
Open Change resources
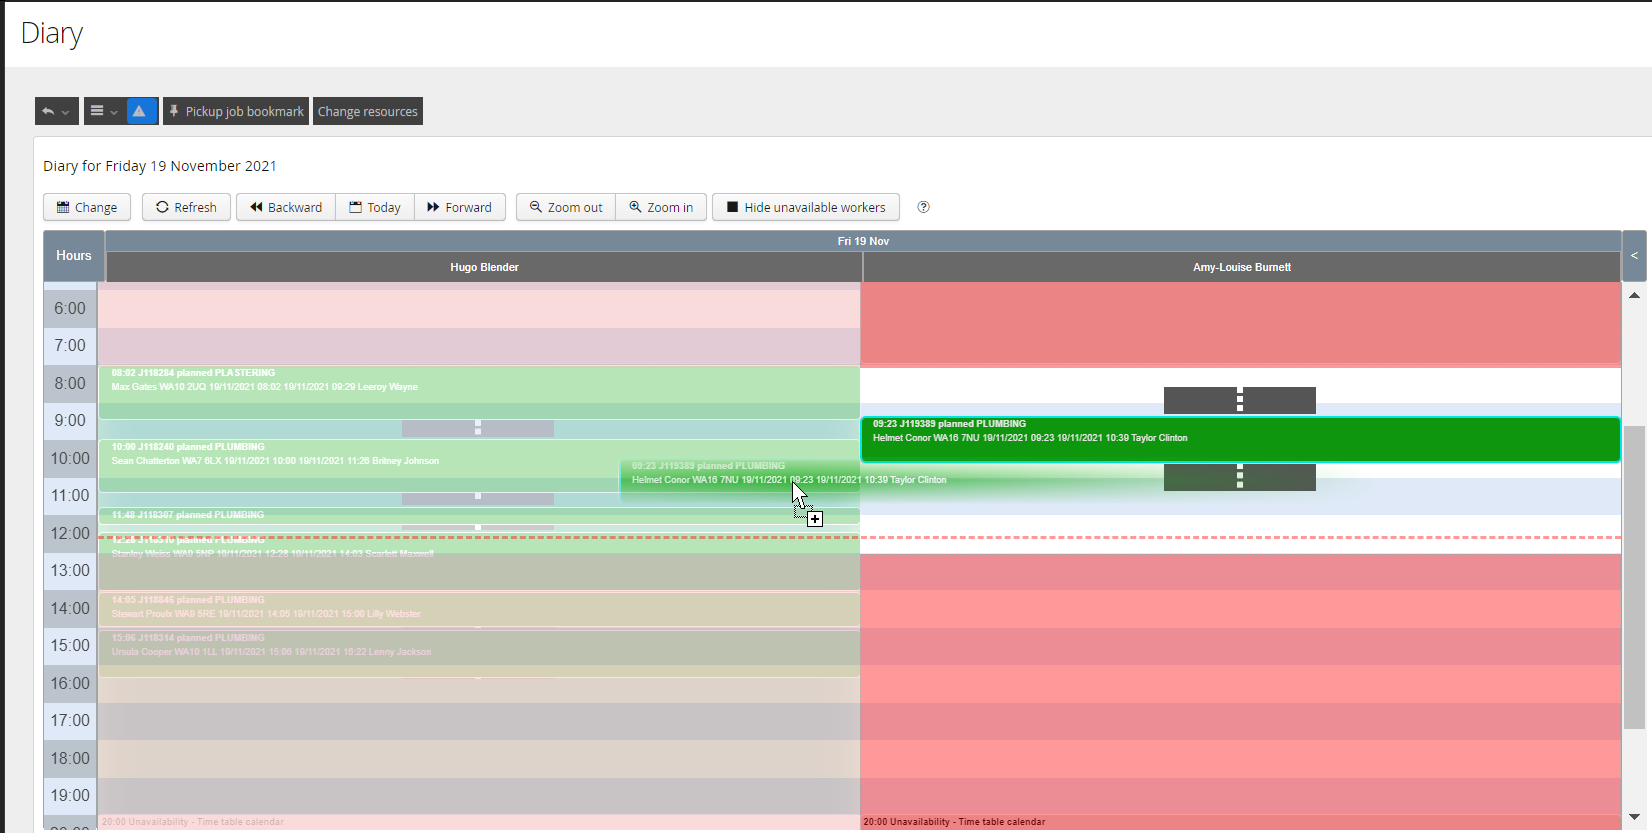[x=368, y=111]
